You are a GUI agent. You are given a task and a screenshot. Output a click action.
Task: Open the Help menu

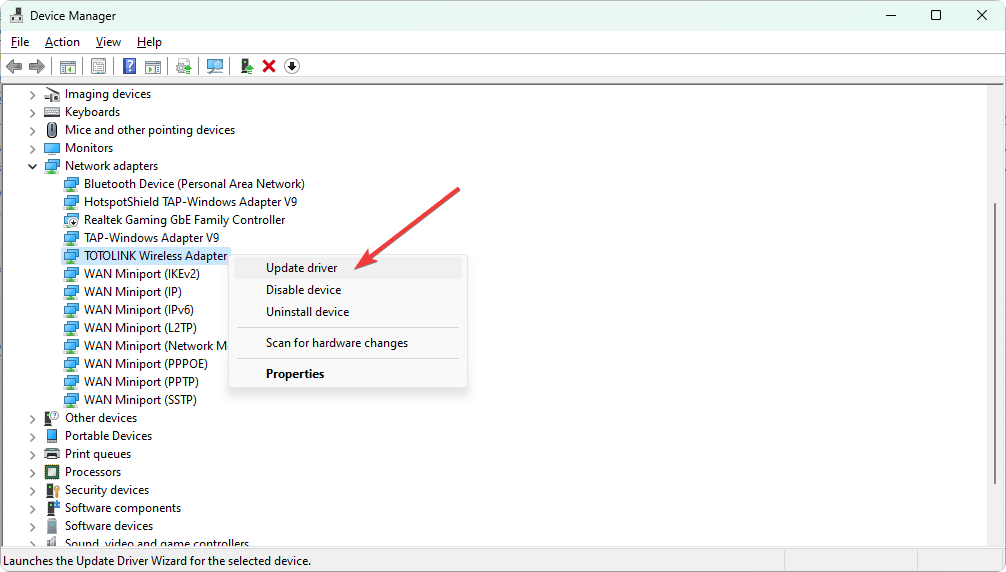(149, 42)
